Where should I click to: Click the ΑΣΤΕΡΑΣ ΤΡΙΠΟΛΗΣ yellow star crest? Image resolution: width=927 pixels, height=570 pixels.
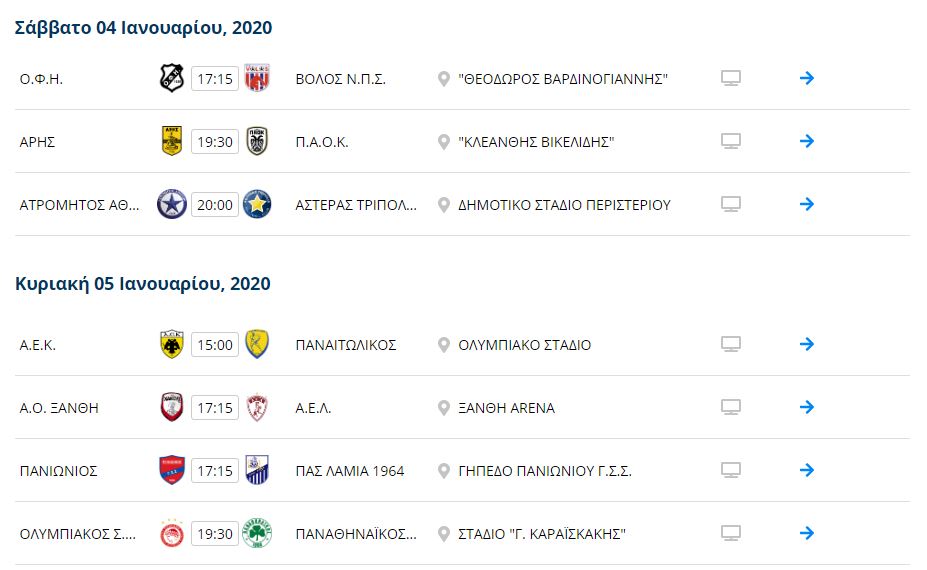point(257,205)
